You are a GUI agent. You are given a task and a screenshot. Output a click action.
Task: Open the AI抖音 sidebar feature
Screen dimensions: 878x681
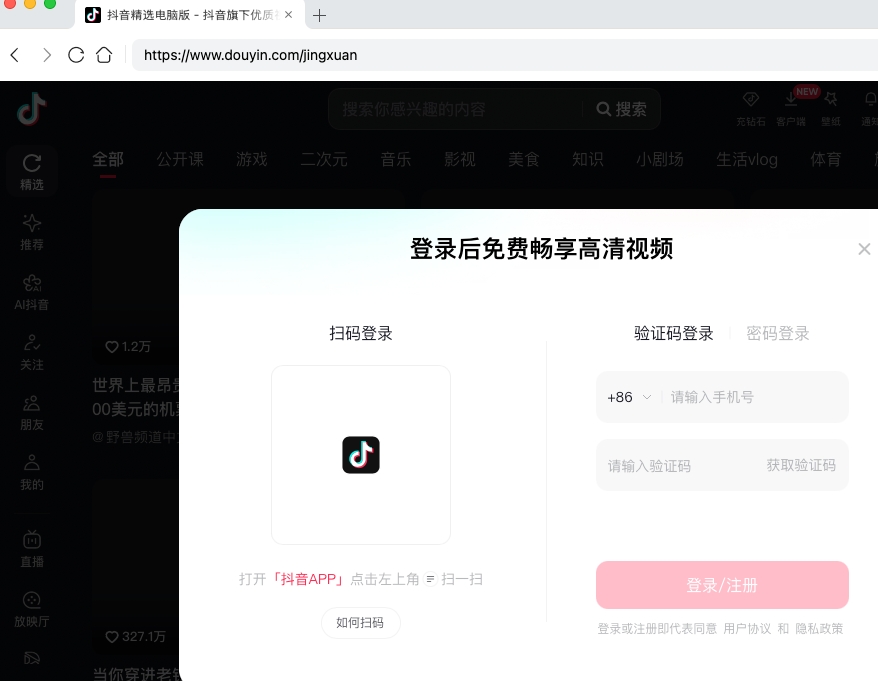pos(31,292)
